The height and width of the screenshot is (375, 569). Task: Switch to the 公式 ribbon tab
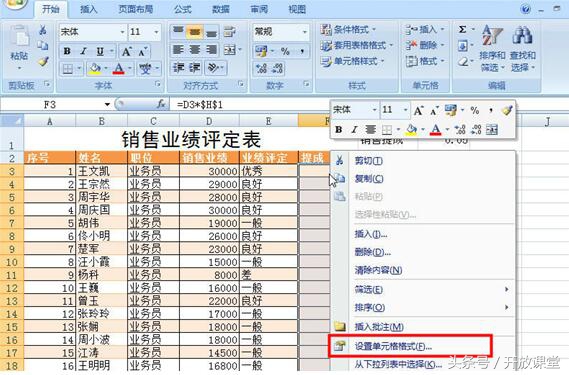[183, 9]
